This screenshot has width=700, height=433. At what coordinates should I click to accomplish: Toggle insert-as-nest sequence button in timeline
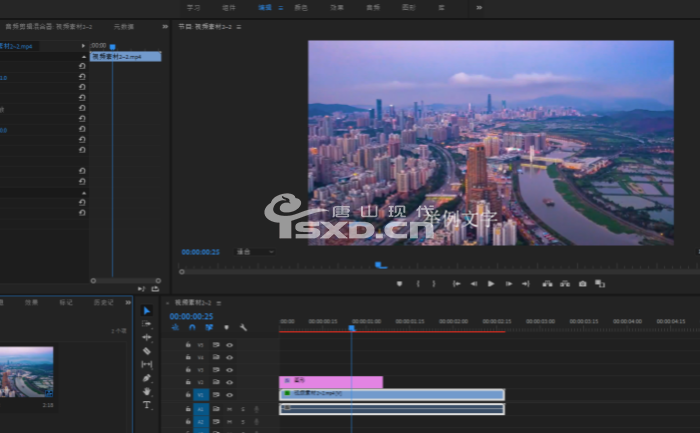coord(175,327)
